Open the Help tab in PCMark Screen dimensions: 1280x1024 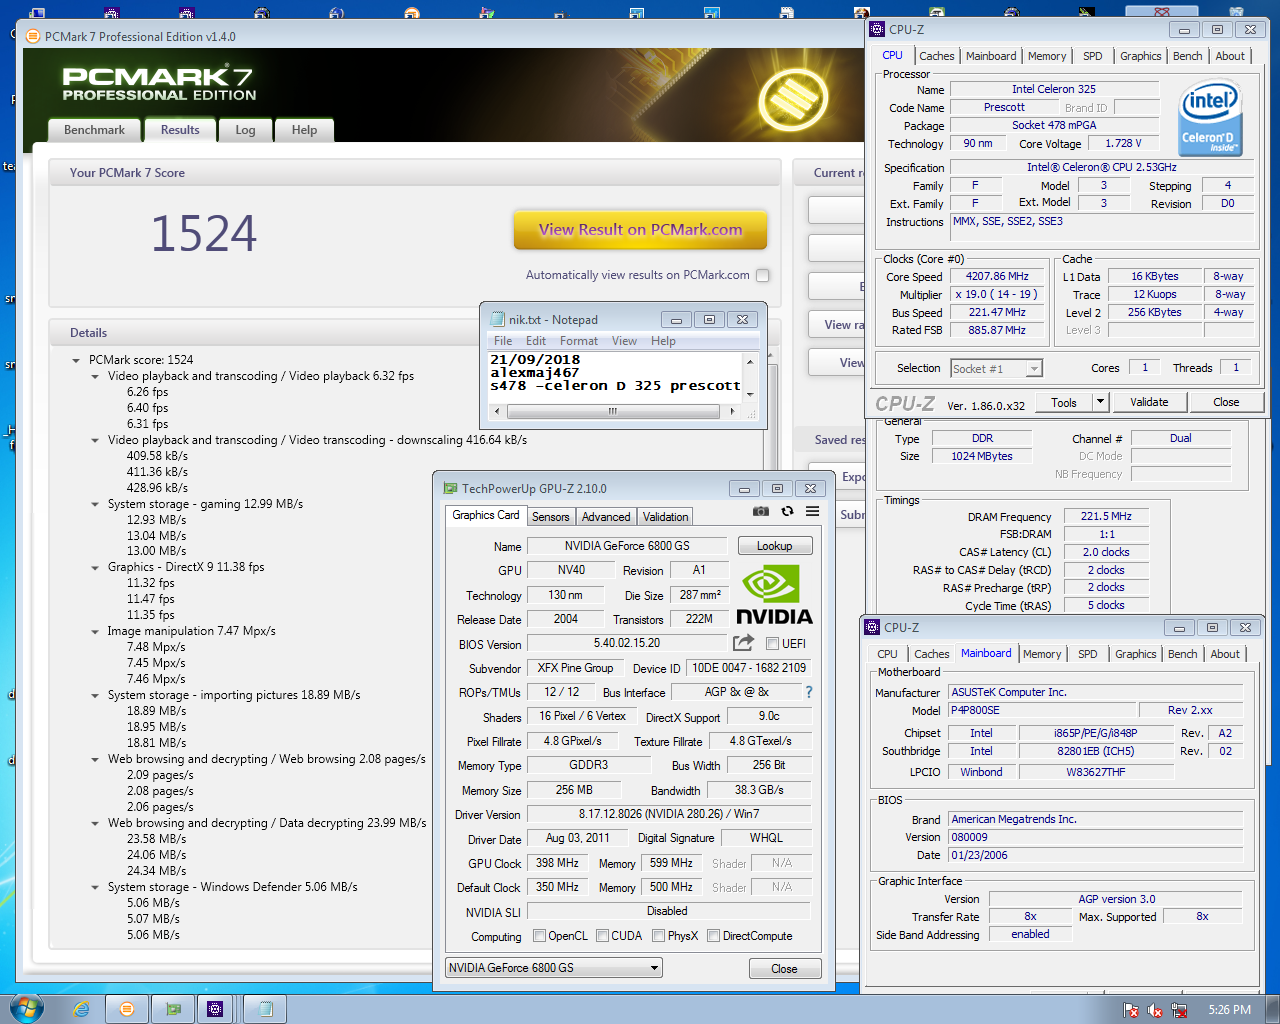[304, 130]
